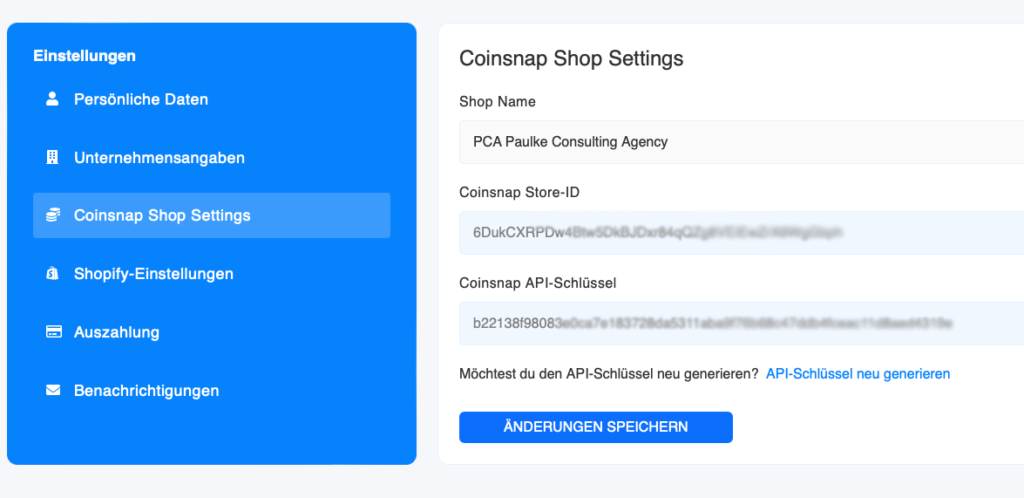Open the Benachrichtigungen settings page
Screen dimensions: 1024x498
click(x=146, y=390)
